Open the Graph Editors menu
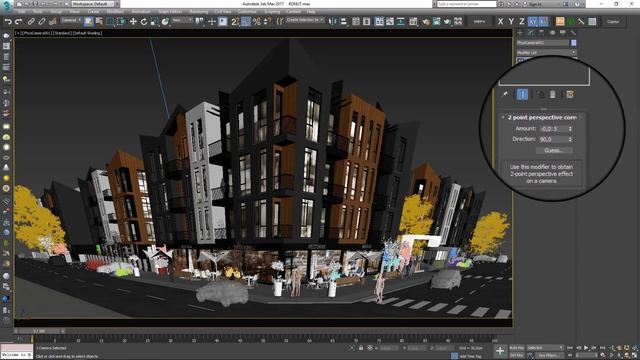This screenshot has height=360, width=640. [170, 12]
